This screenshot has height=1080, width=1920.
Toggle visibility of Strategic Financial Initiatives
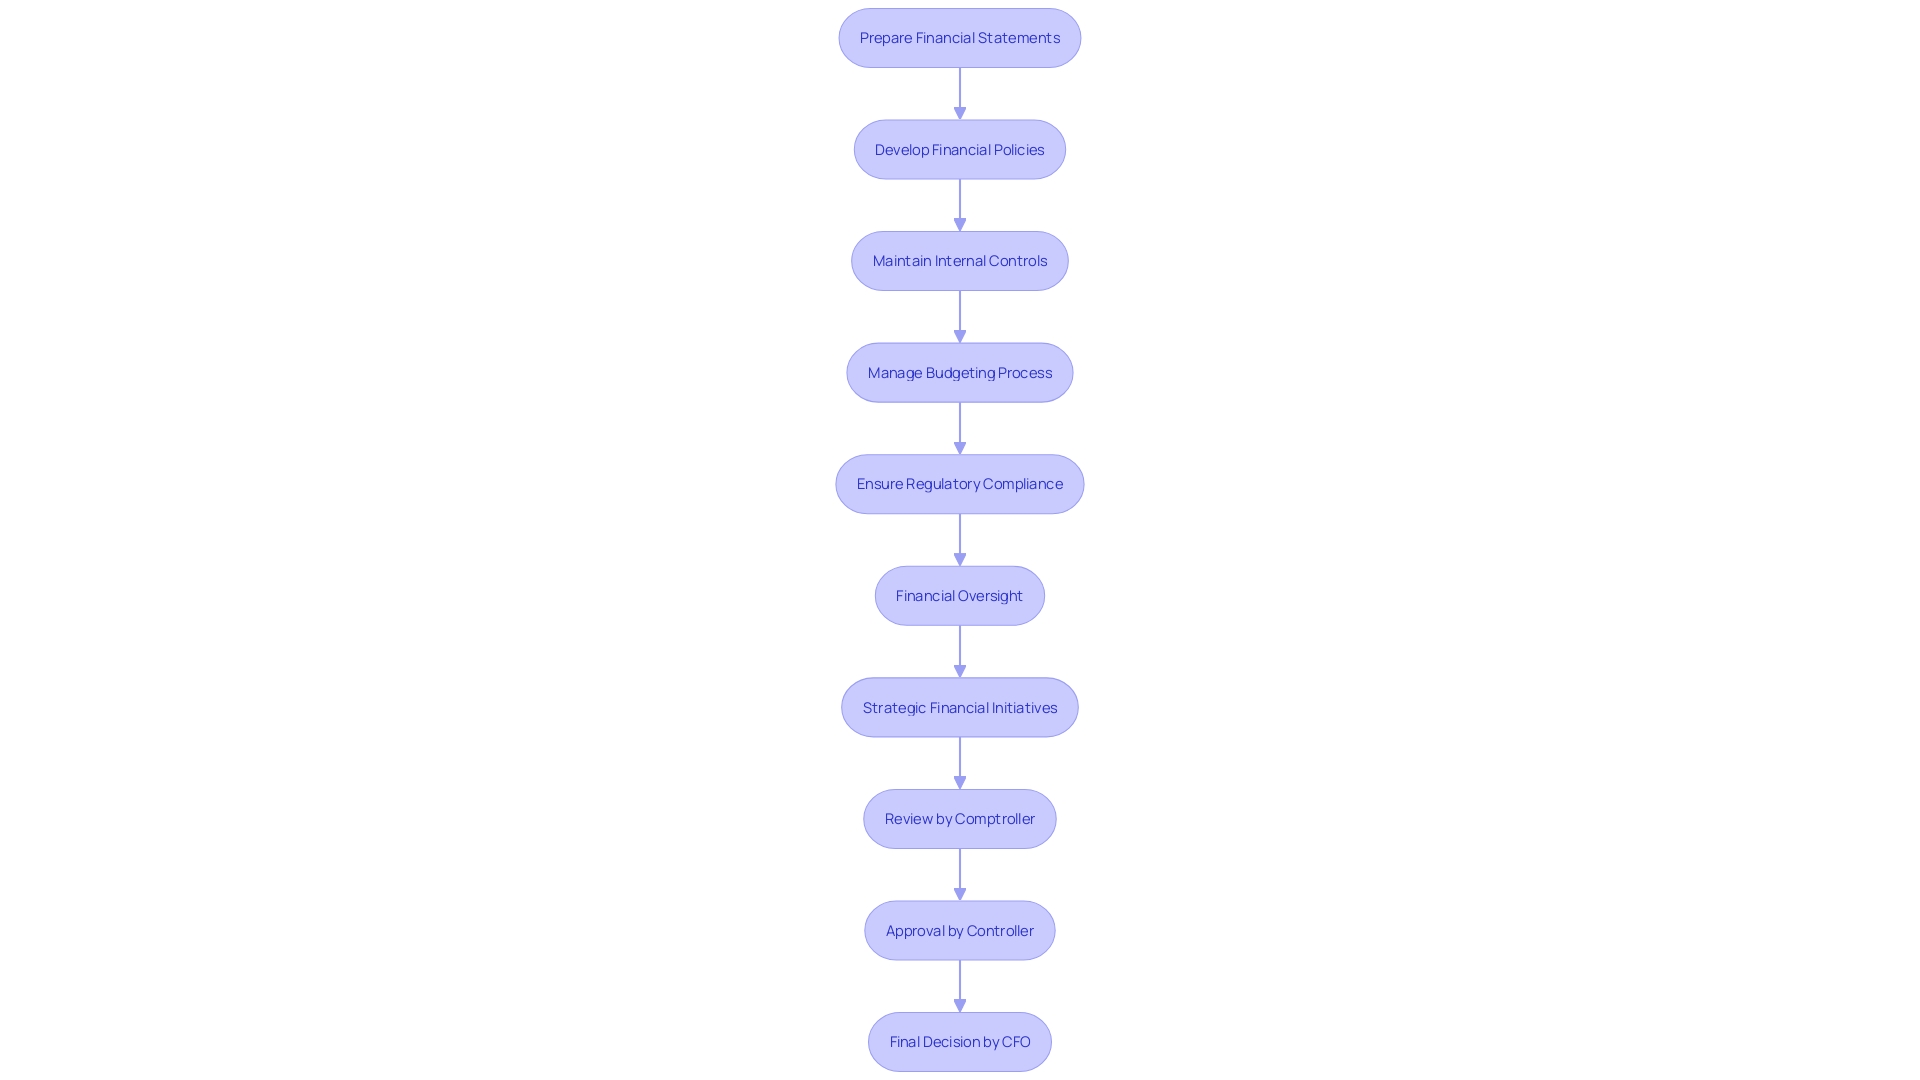pos(959,705)
